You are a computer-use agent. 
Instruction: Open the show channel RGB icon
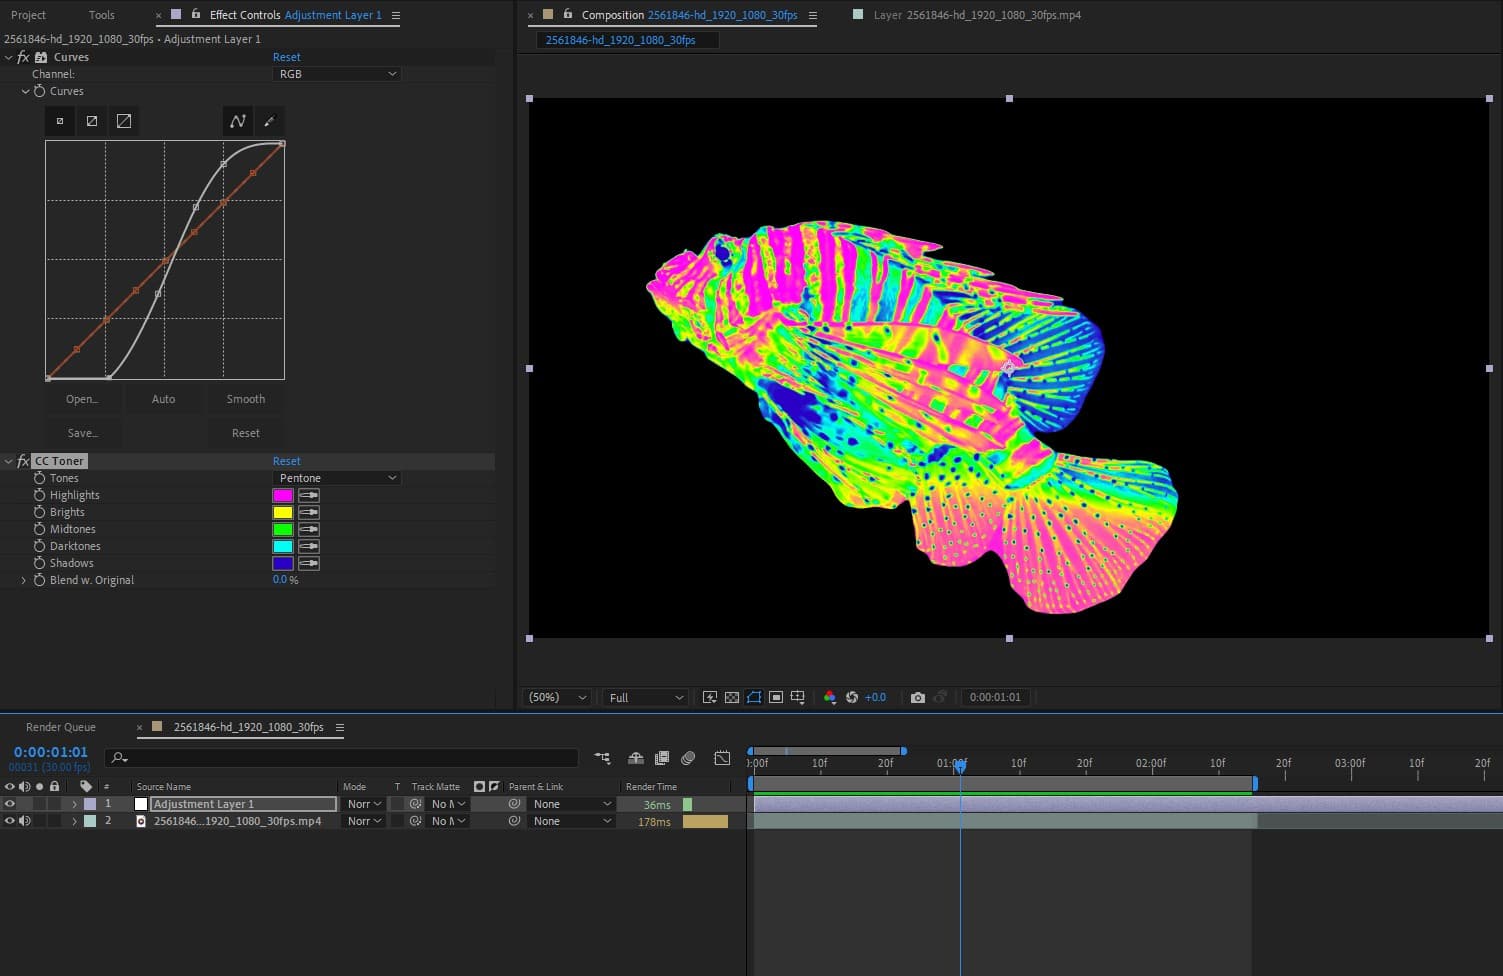[830, 697]
